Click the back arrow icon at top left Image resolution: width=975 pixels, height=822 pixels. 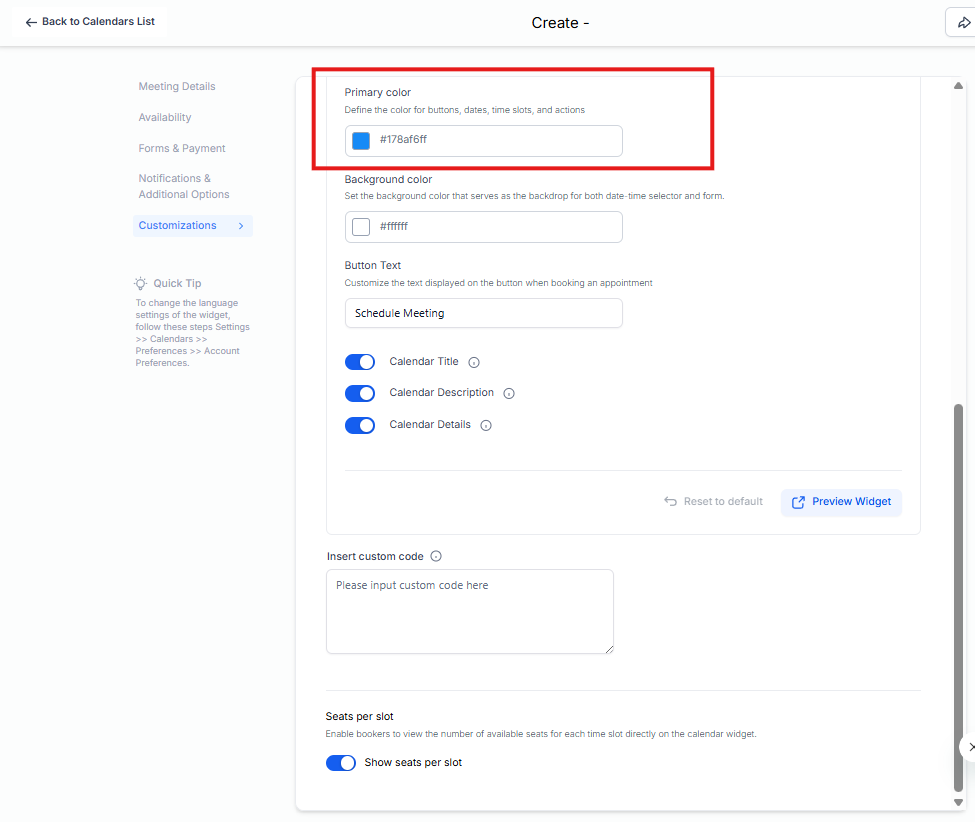click(x=31, y=22)
